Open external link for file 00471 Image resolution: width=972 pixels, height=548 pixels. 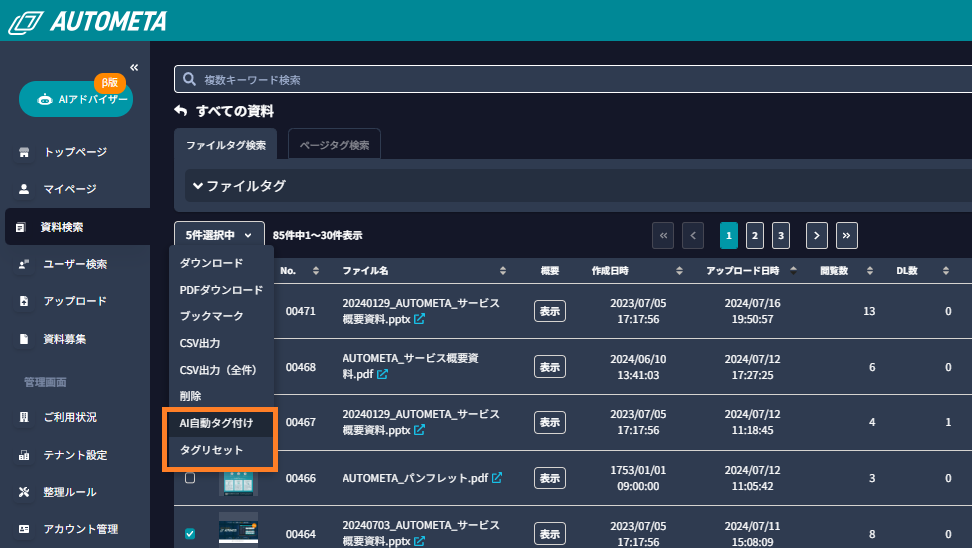[420, 319]
